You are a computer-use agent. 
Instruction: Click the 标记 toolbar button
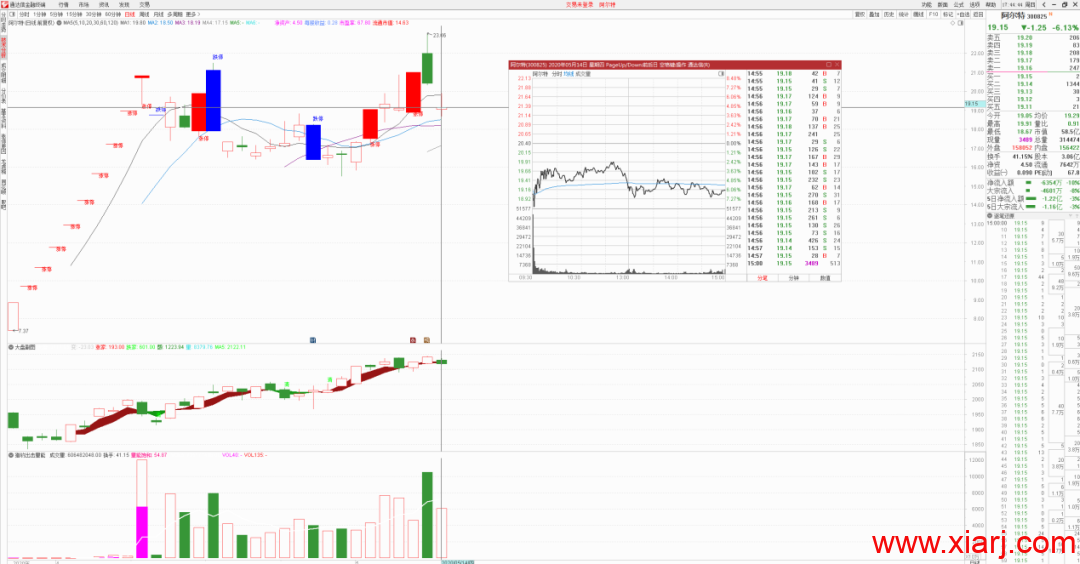(948, 14)
